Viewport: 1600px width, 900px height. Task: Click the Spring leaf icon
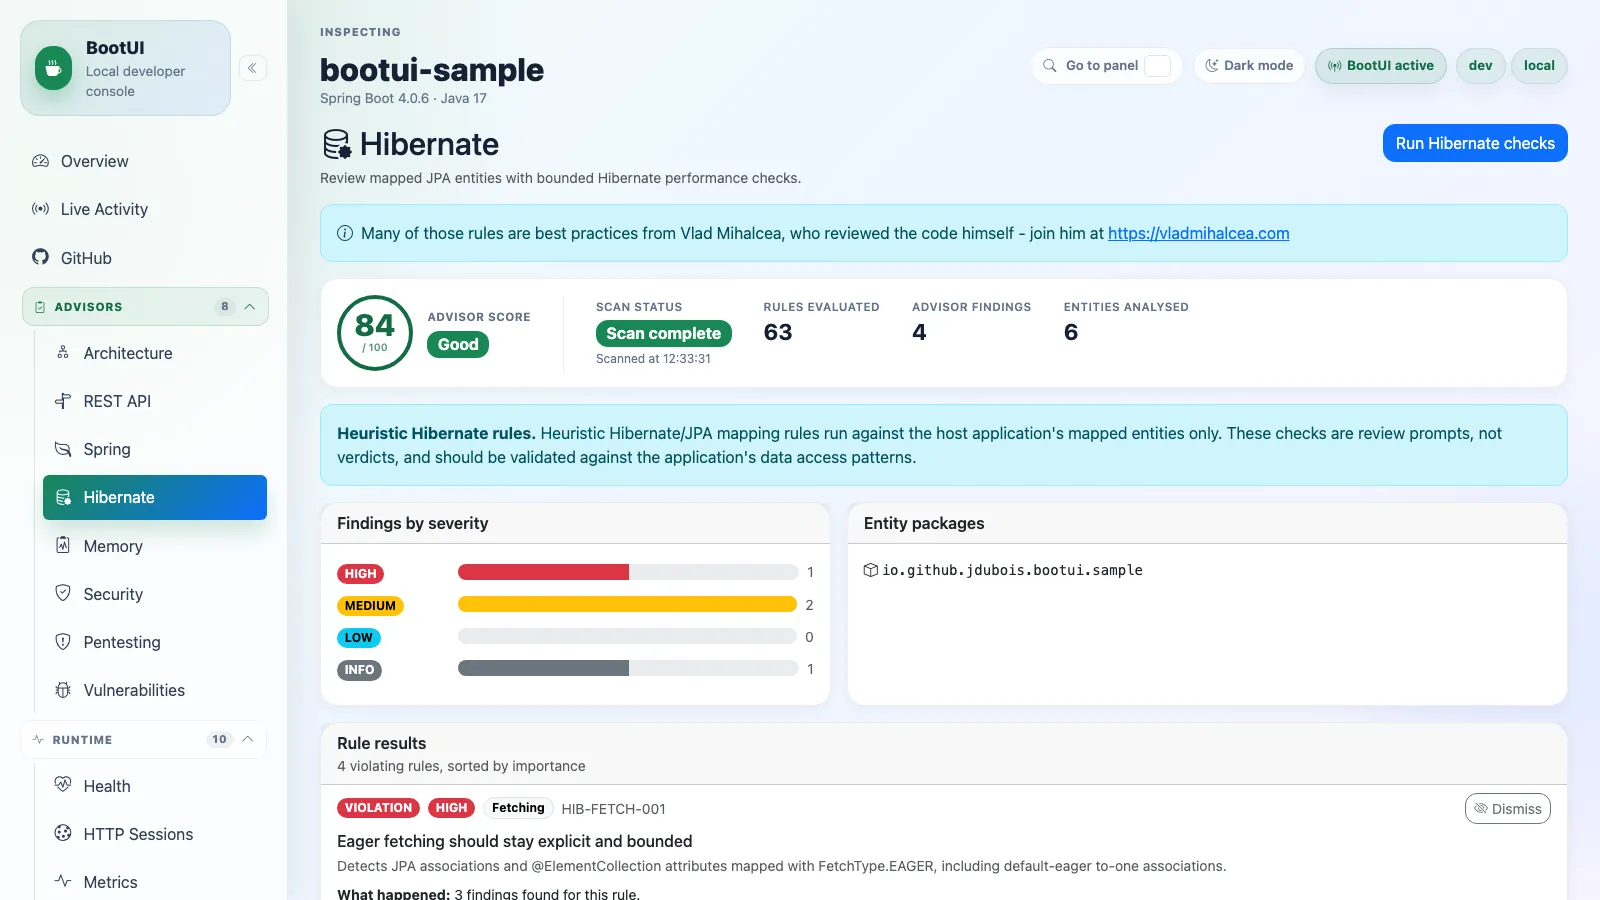63,449
